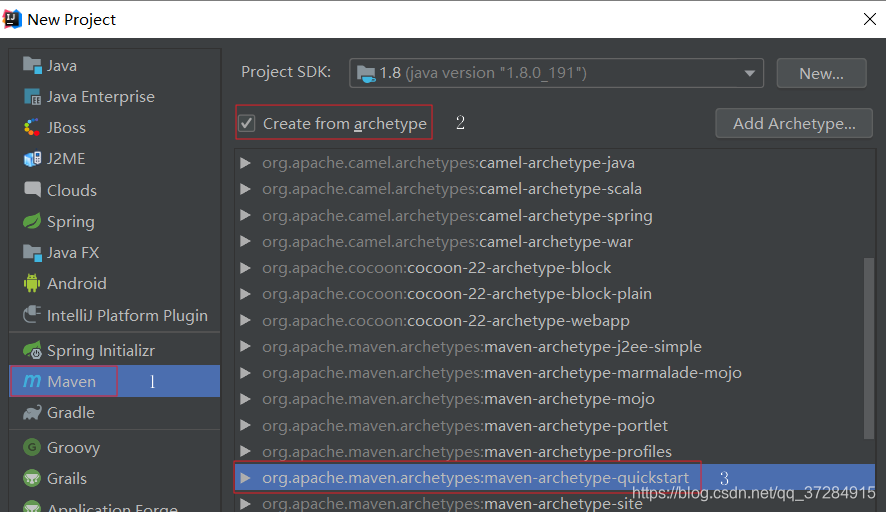Viewport: 886px width, 512px height.
Task: Open the Project SDK dropdown arrow
Action: [x=750, y=73]
